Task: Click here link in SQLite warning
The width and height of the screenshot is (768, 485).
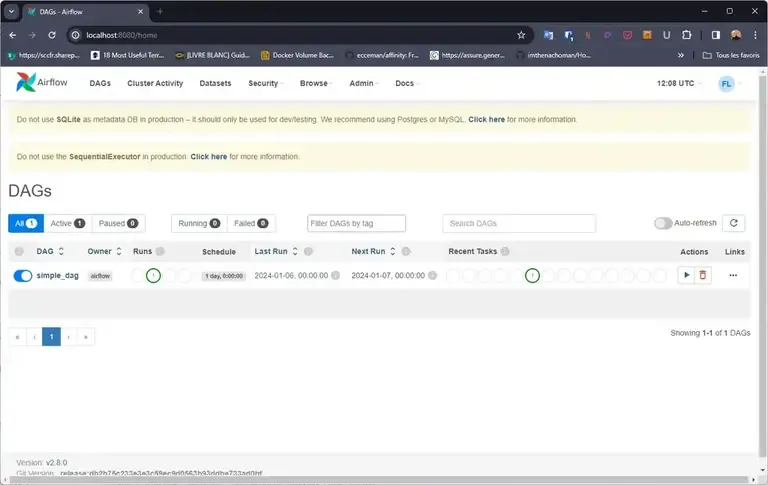Action: [x=486, y=119]
